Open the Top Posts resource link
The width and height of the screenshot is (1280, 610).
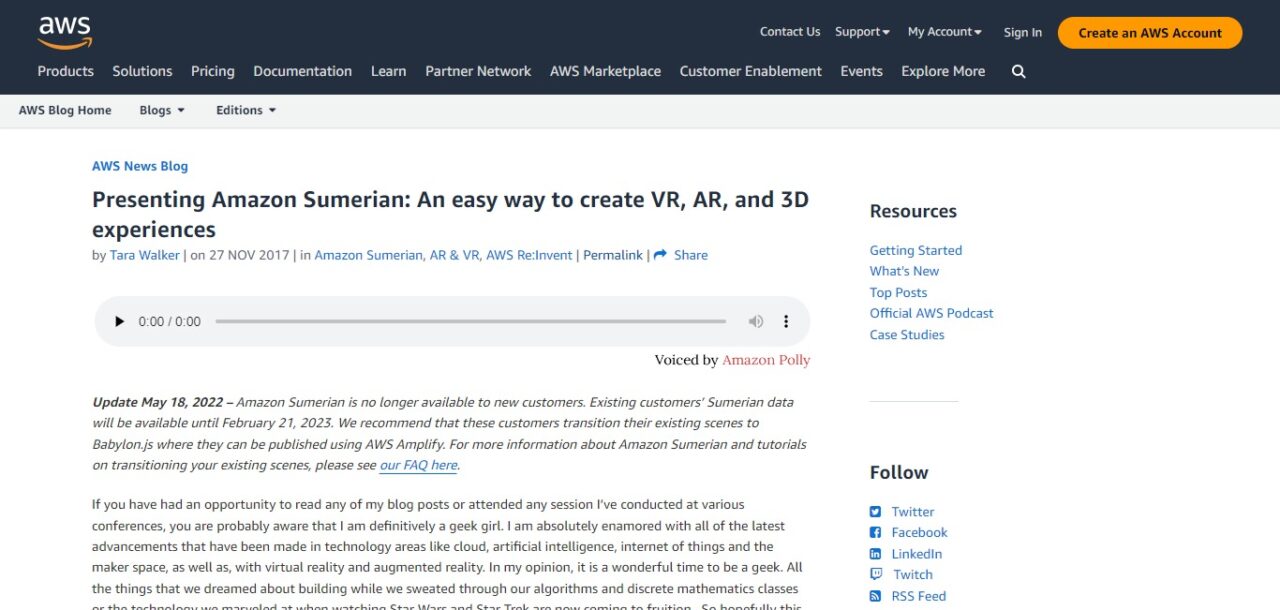898,292
